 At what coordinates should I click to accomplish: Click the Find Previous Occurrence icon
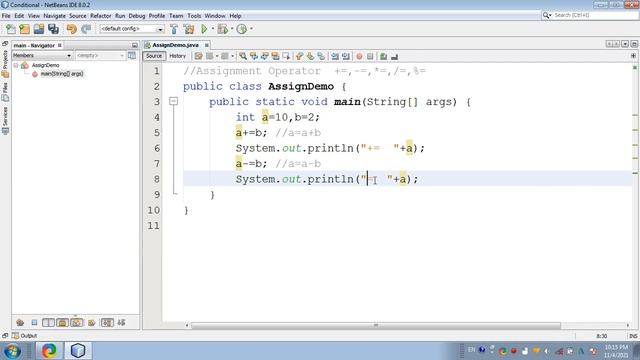tap(254, 56)
